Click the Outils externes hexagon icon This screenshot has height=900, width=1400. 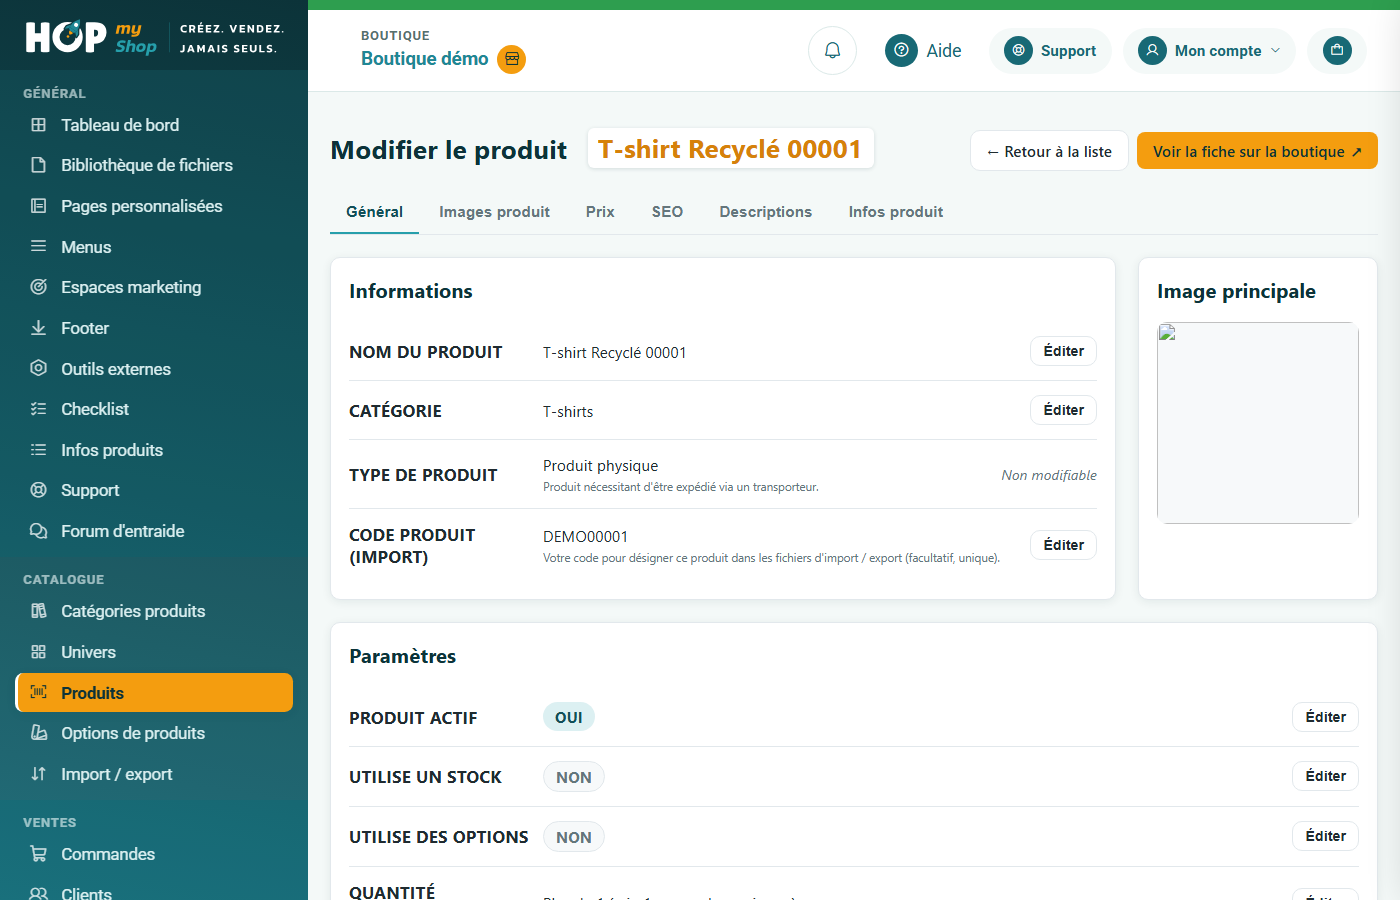coord(39,368)
